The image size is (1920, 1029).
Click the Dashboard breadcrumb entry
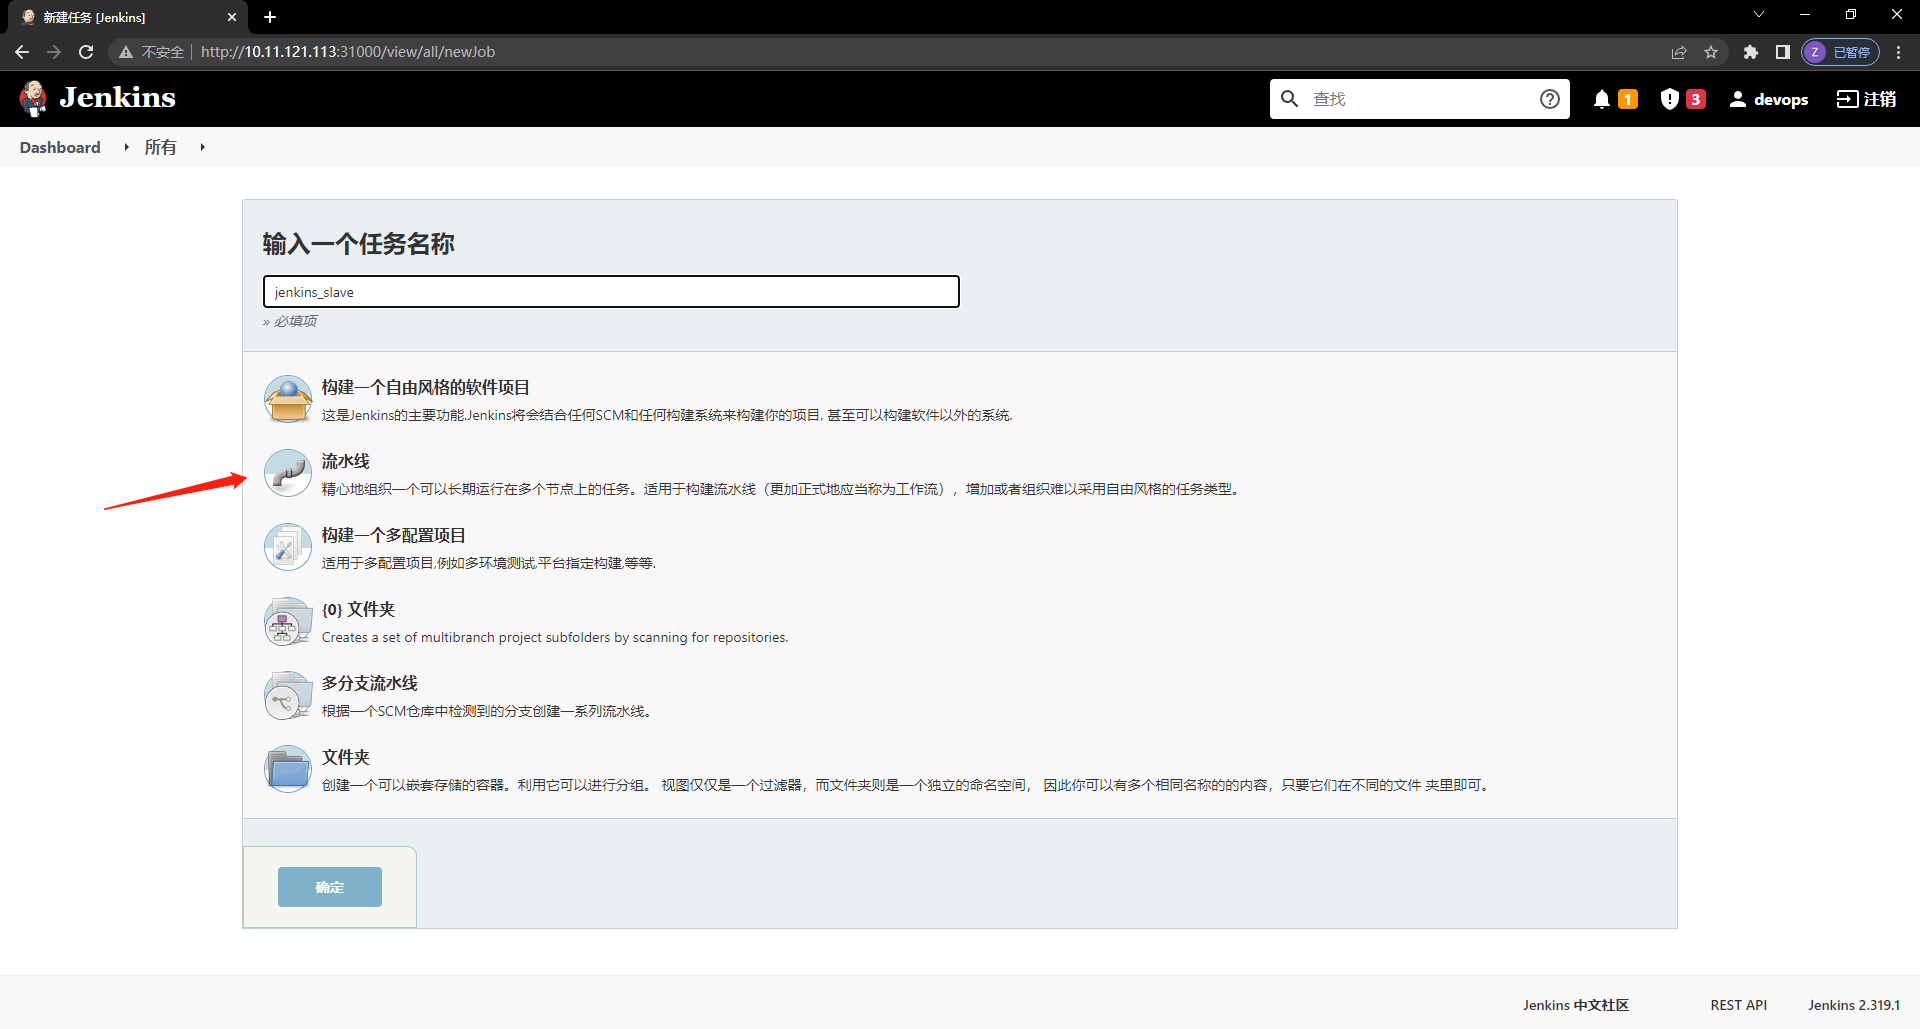point(59,146)
